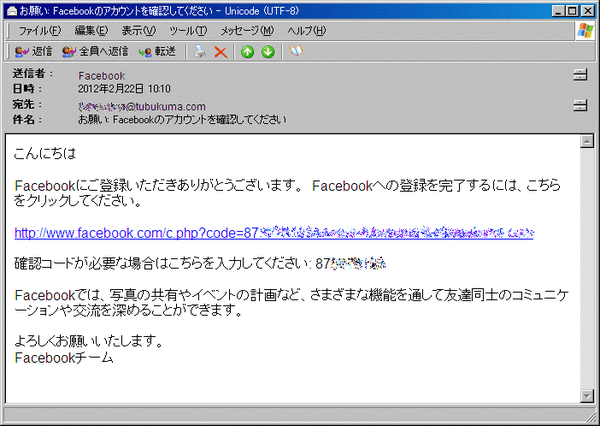Click the mail icon in title bar

[x=12, y=11]
